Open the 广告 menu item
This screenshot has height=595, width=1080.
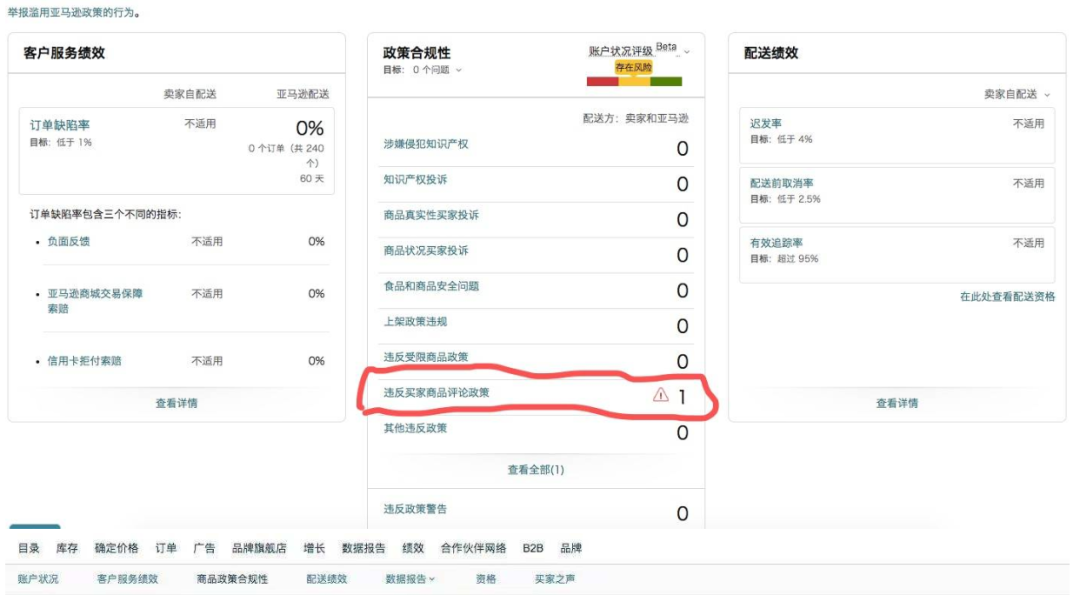coord(204,548)
